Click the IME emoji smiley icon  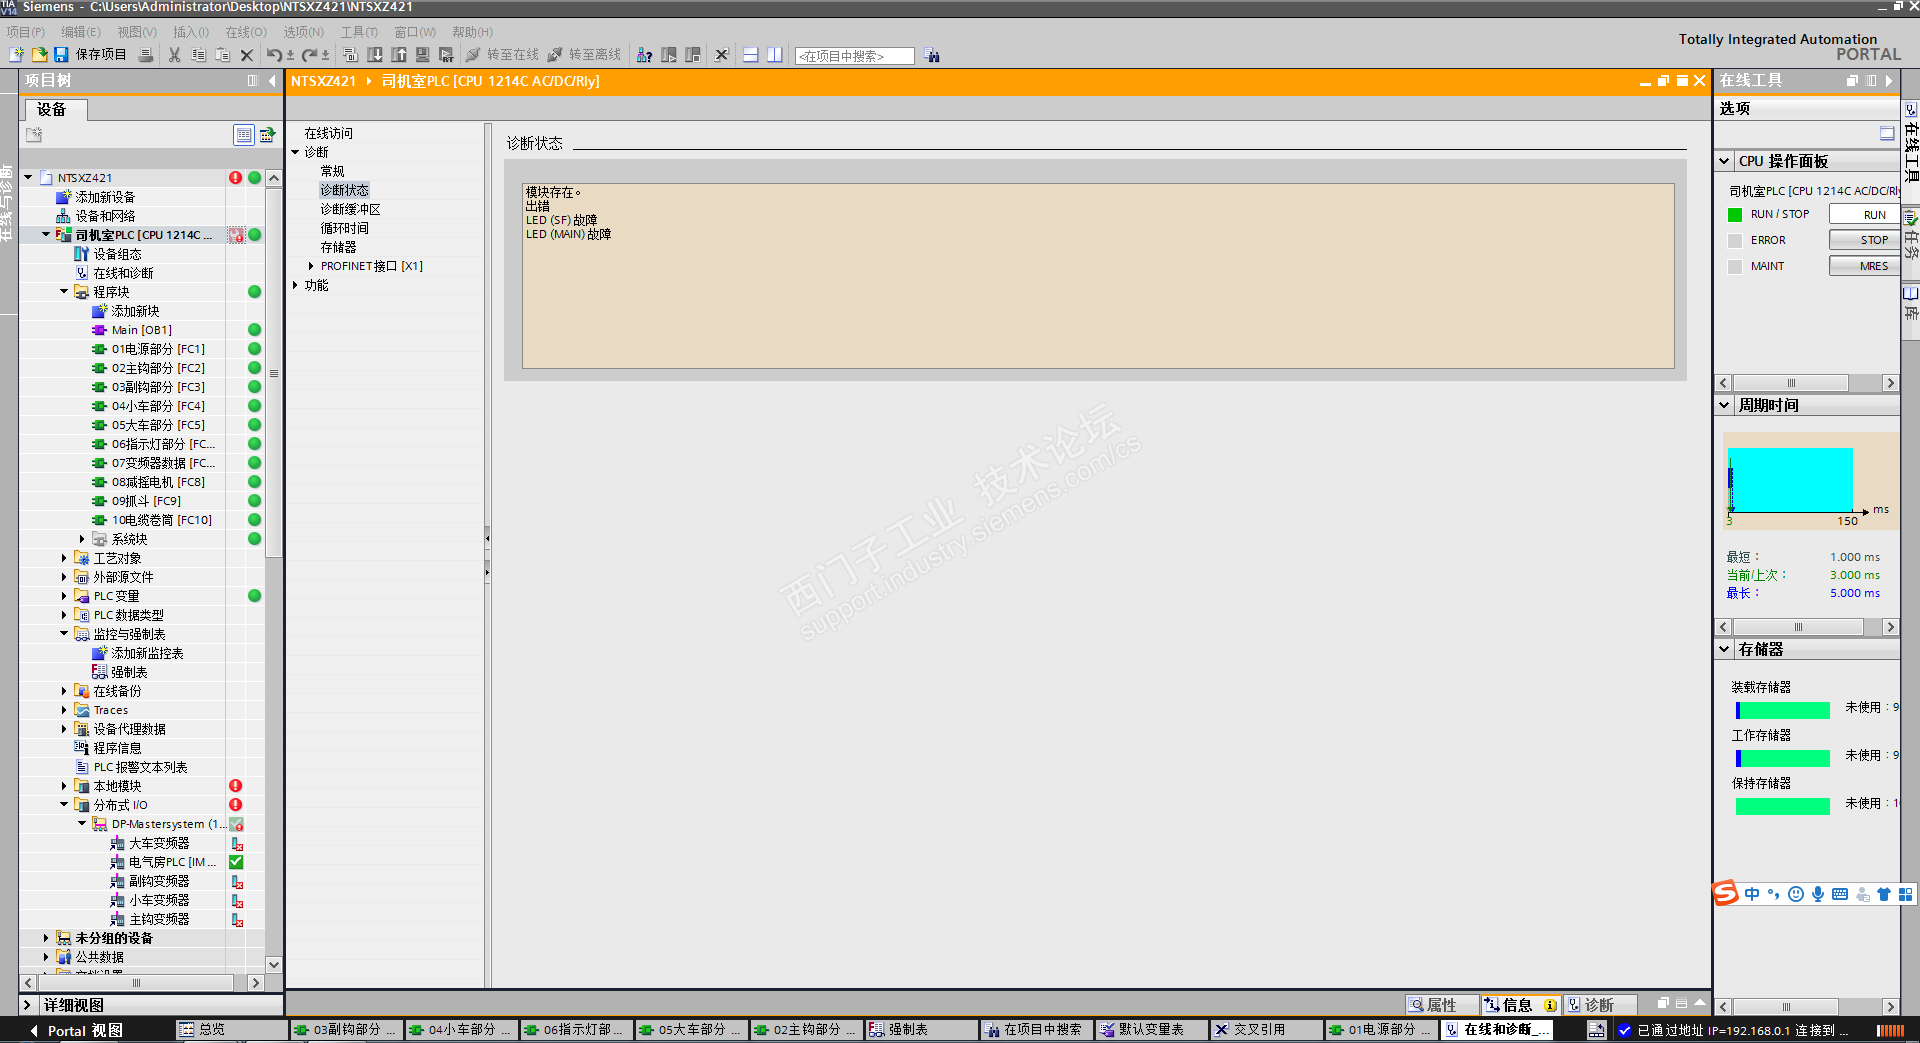1796,894
